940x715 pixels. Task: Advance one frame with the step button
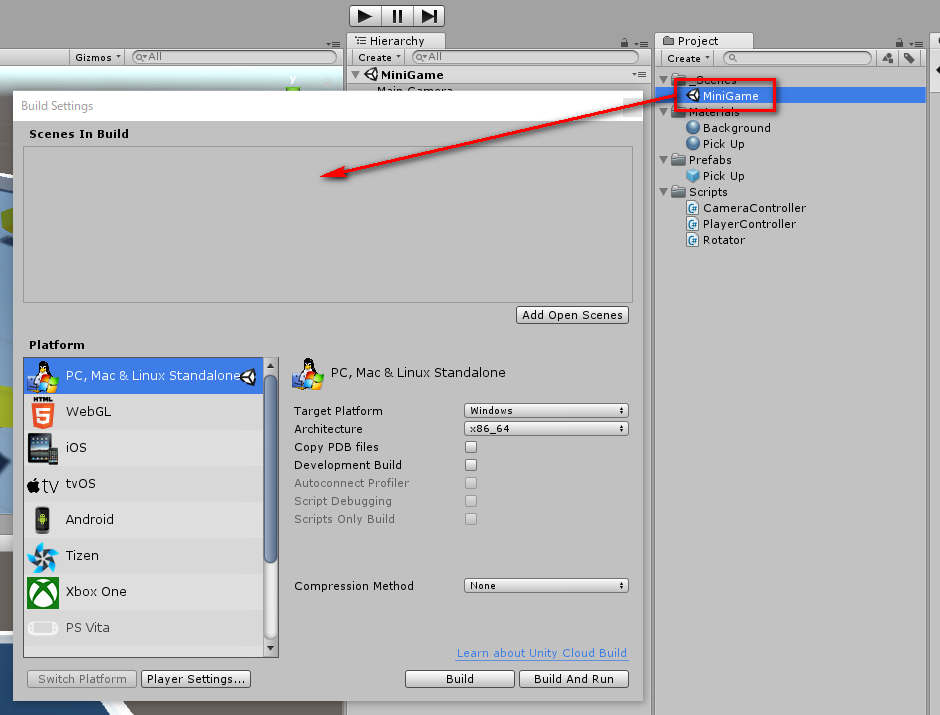click(x=429, y=16)
